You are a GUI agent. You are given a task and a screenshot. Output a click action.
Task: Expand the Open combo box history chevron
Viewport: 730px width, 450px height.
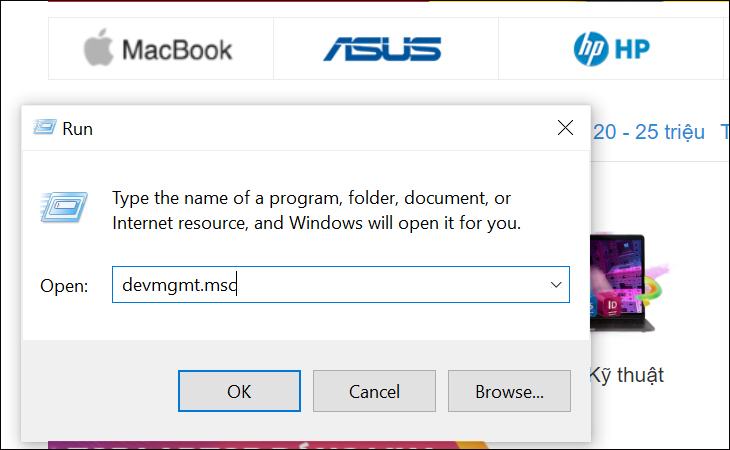pyautogui.click(x=556, y=284)
